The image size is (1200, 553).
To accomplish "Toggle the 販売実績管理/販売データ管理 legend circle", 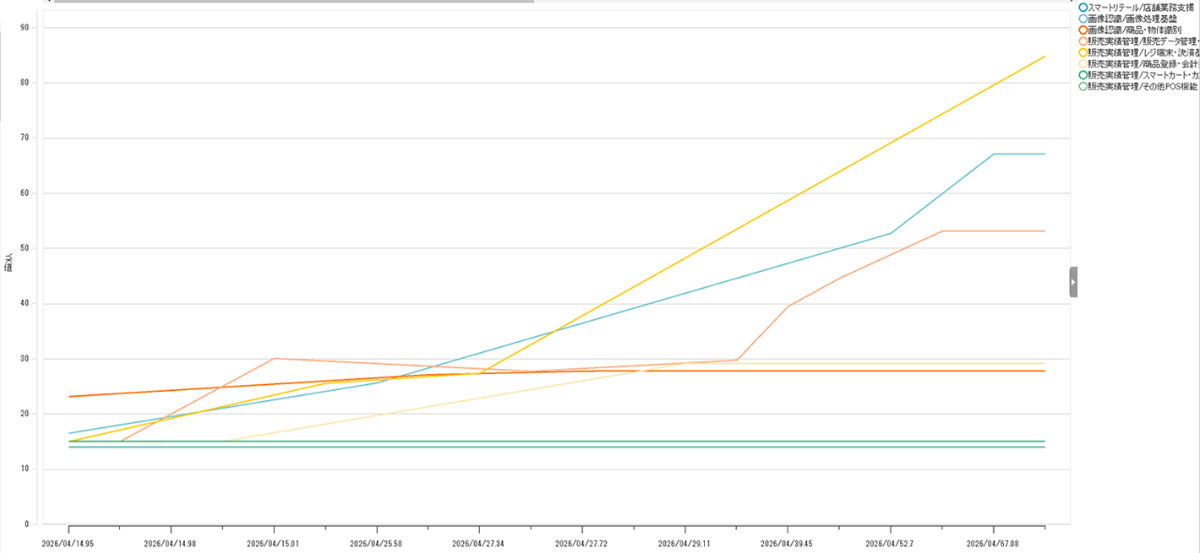I will pos(1083,41).
